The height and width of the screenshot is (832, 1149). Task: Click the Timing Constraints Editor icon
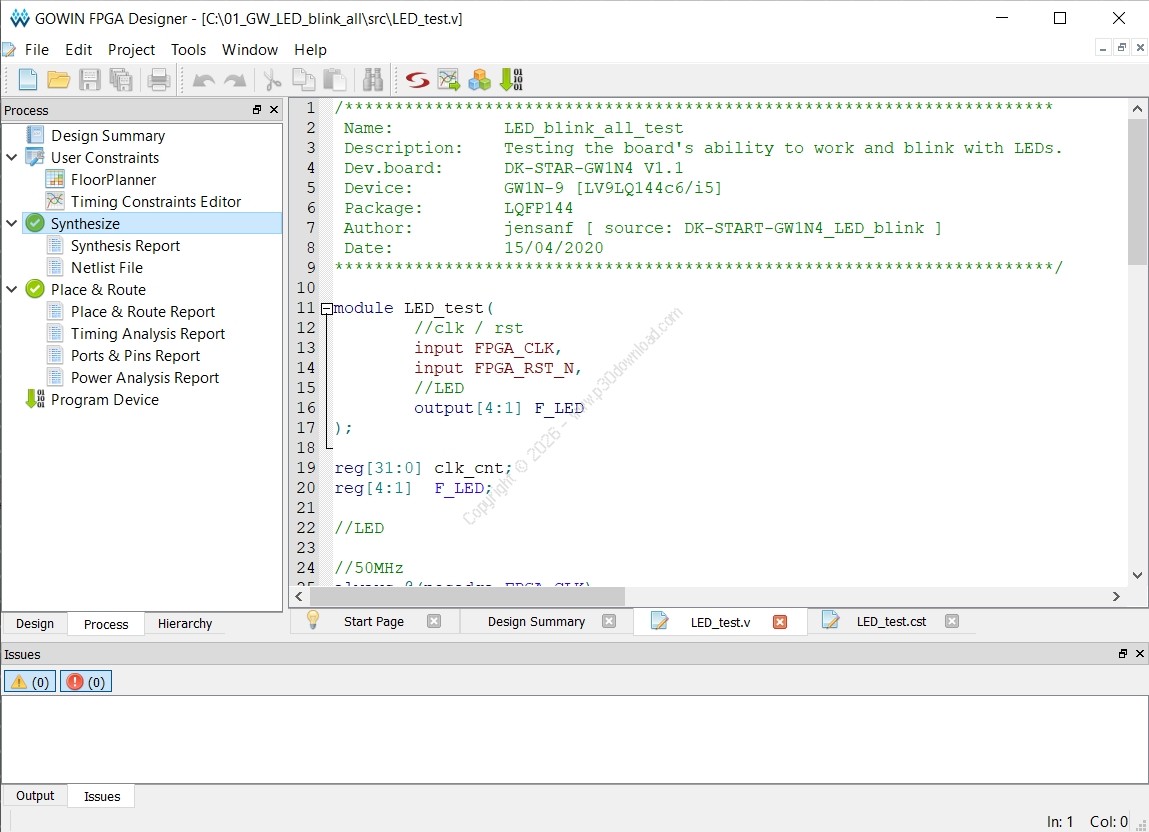pyautogui.click(x=55, y=201)
